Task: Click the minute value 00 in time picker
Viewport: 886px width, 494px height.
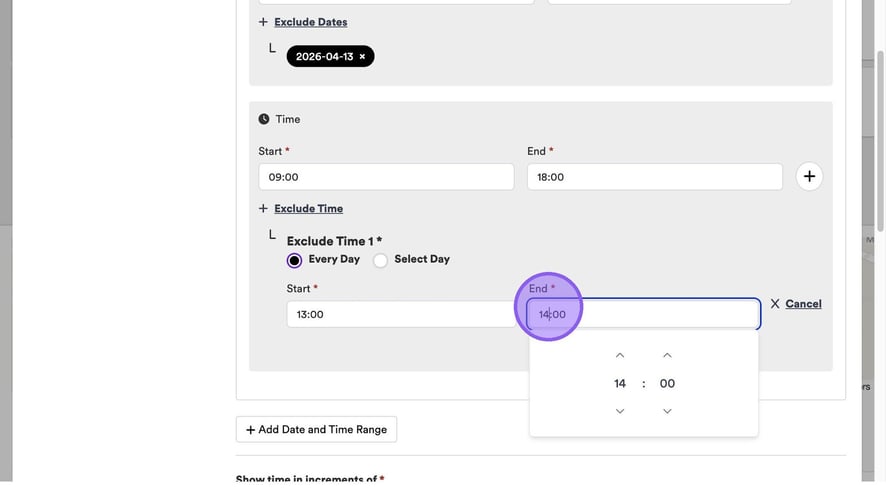Action: click(667, 384)
